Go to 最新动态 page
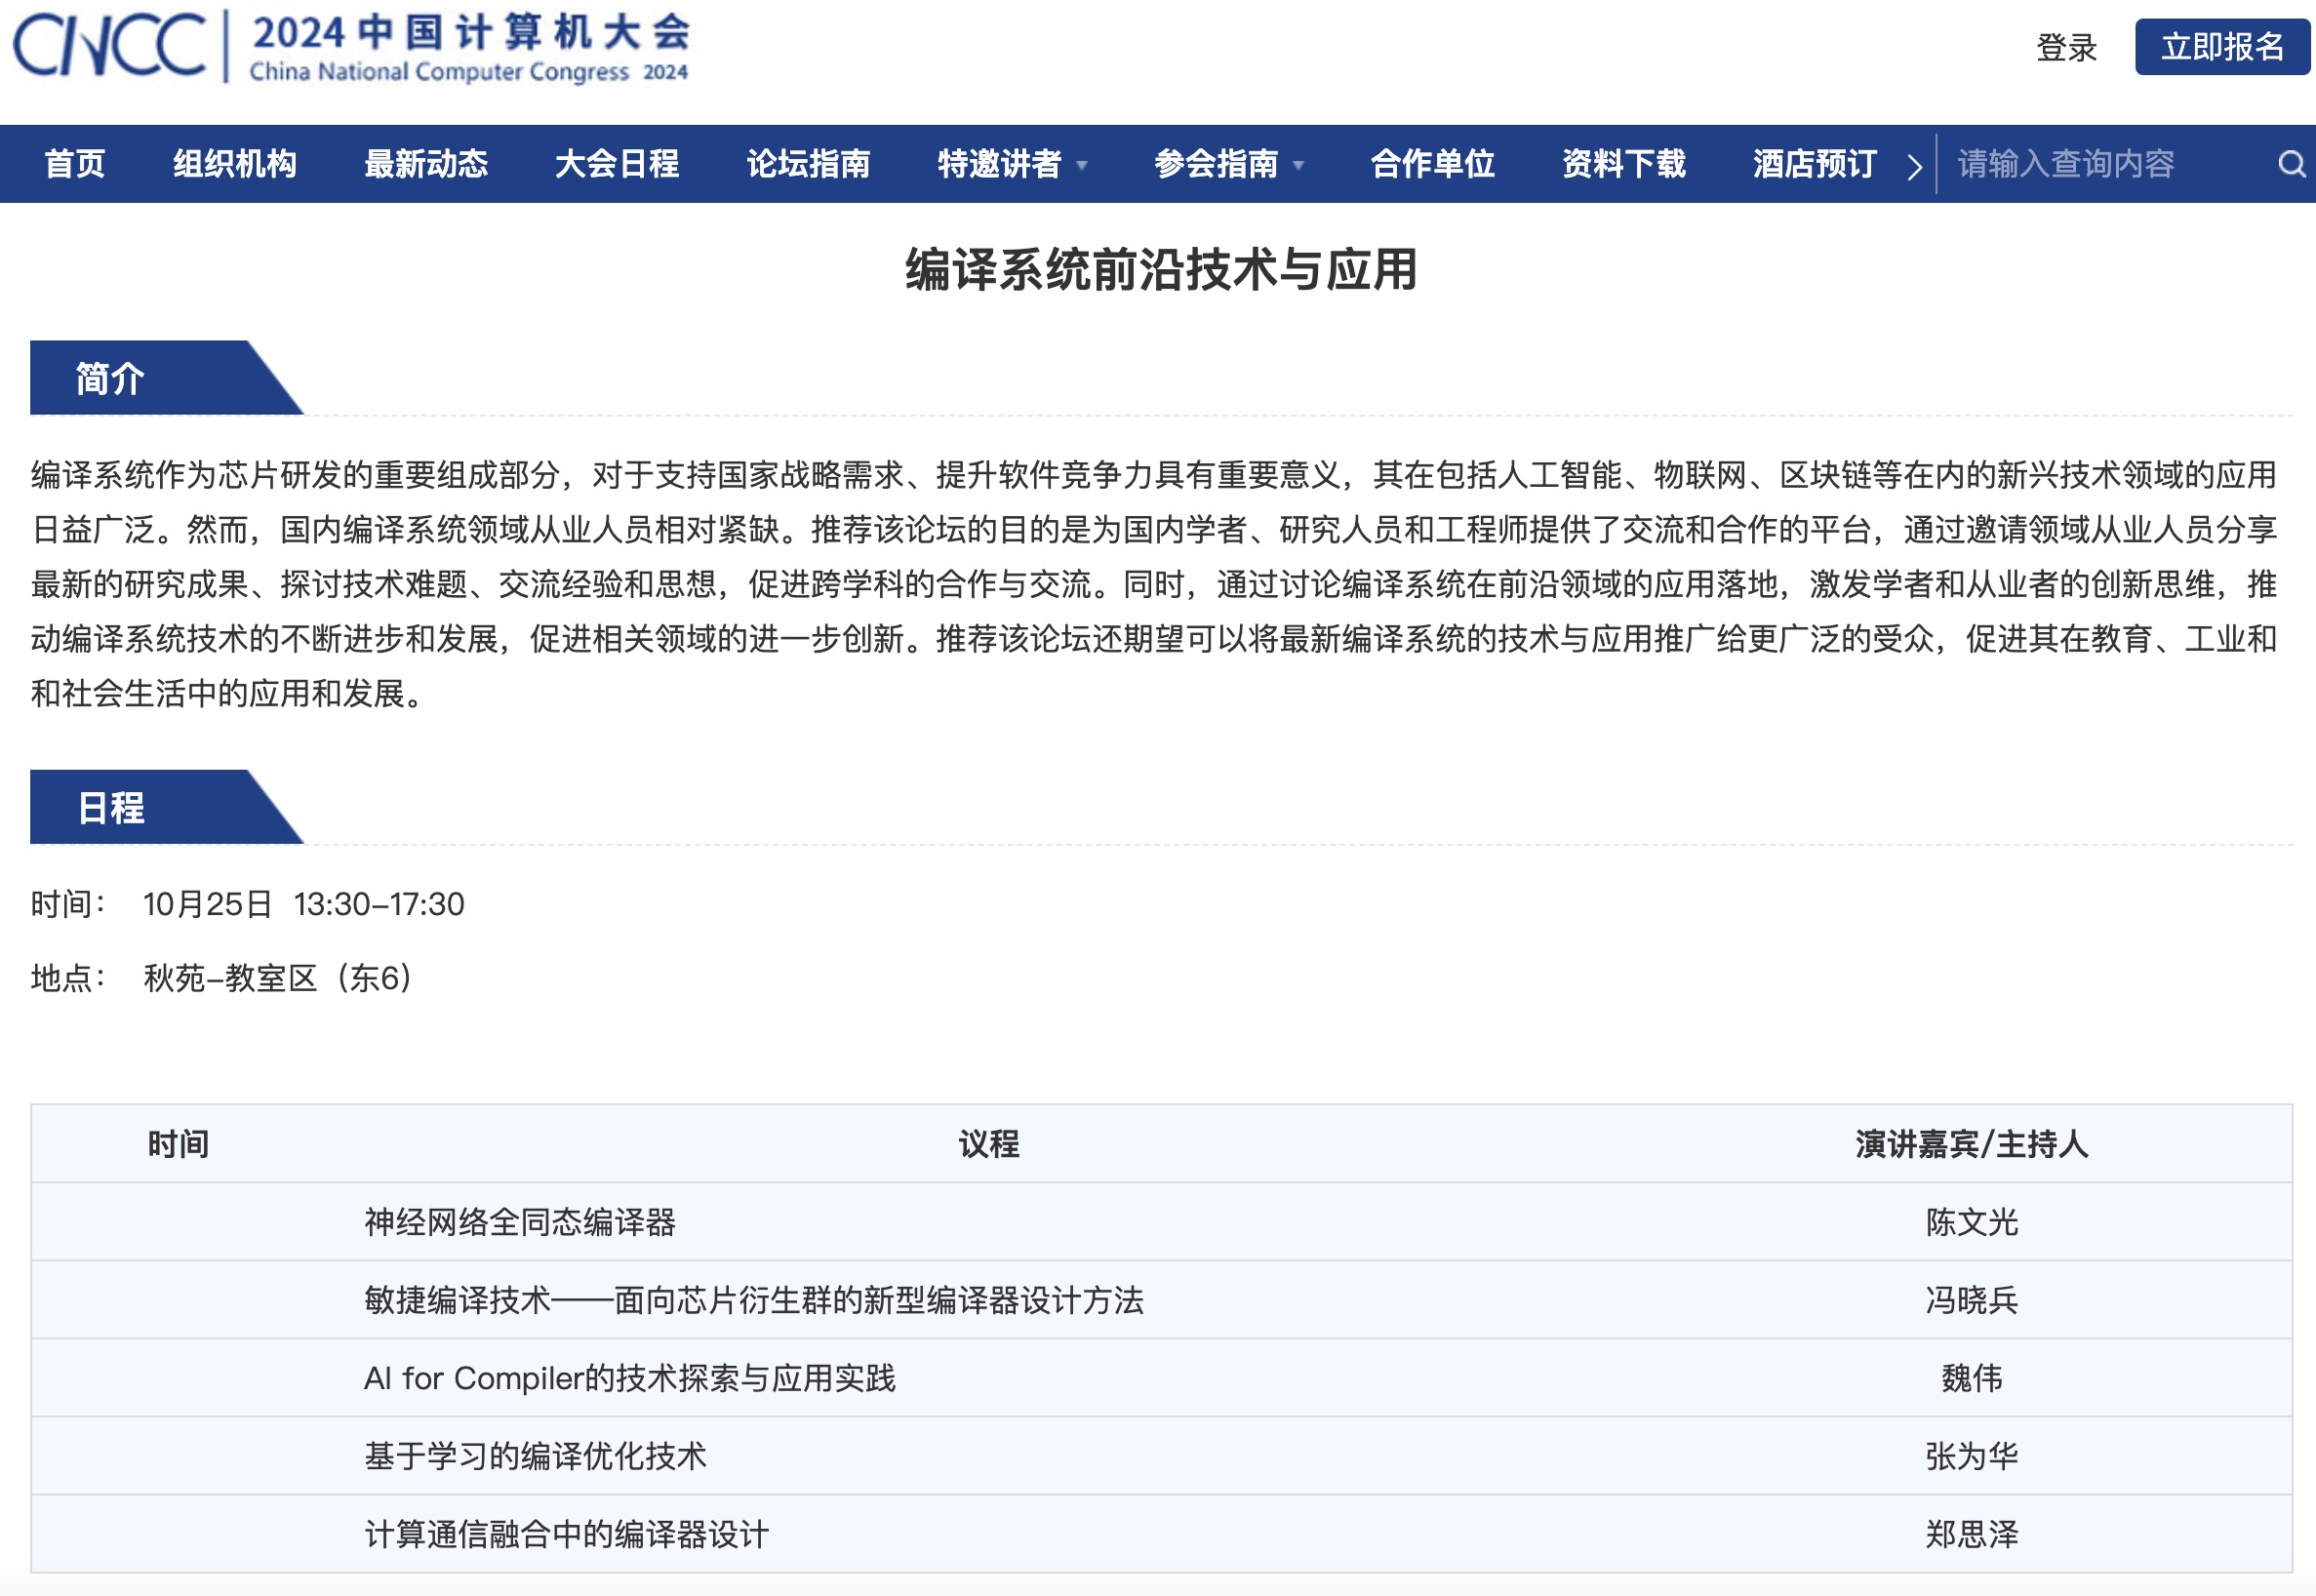Screen dimensions: 2316x1596 [426, 164]
